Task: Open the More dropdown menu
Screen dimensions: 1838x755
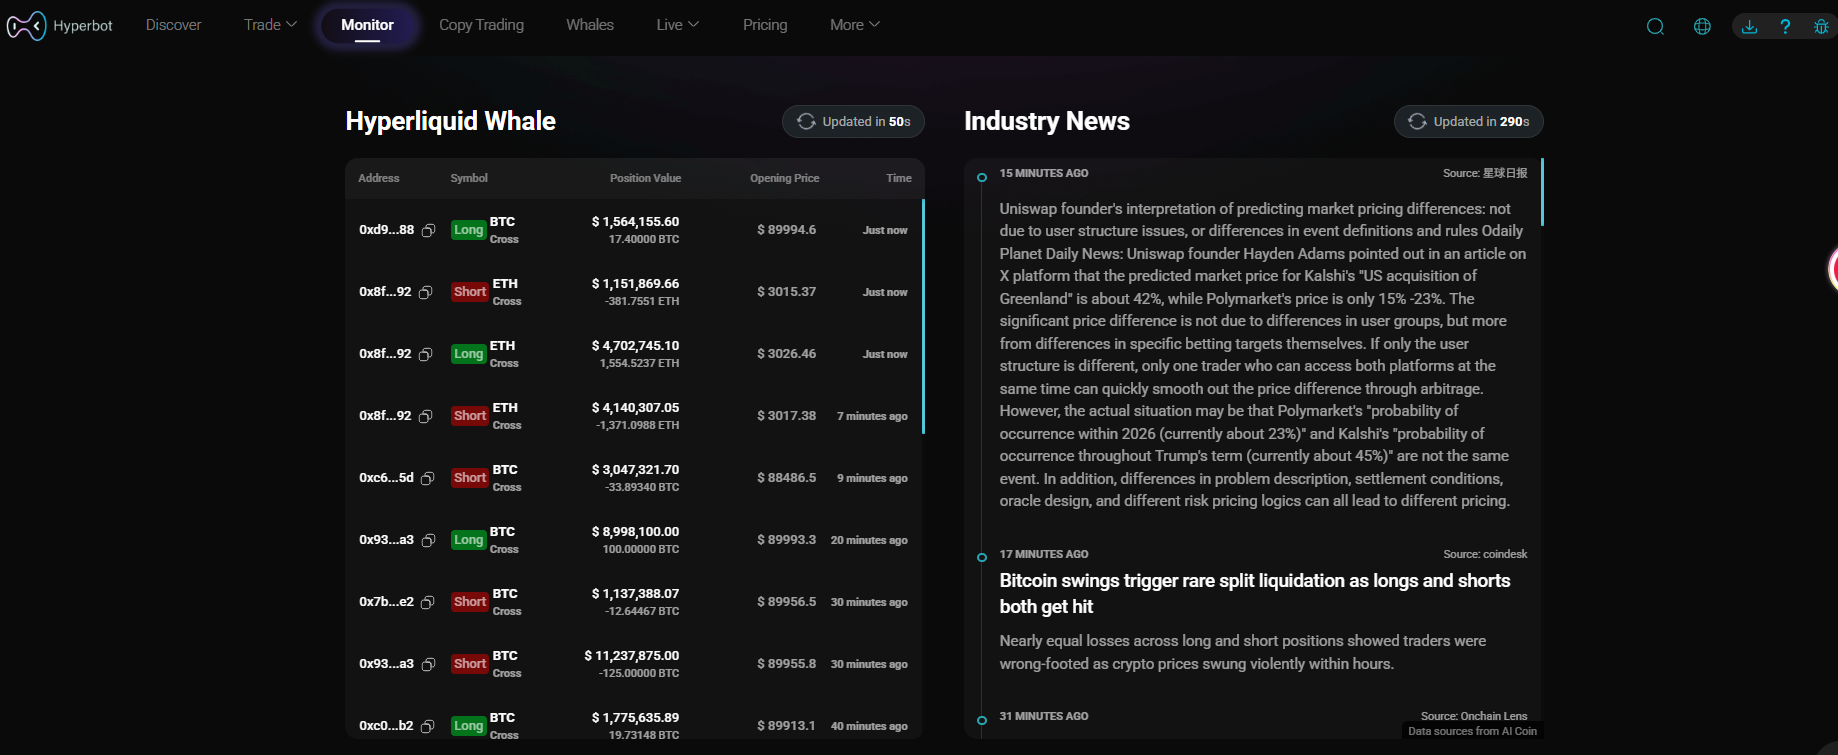Action: coord(854,25)
